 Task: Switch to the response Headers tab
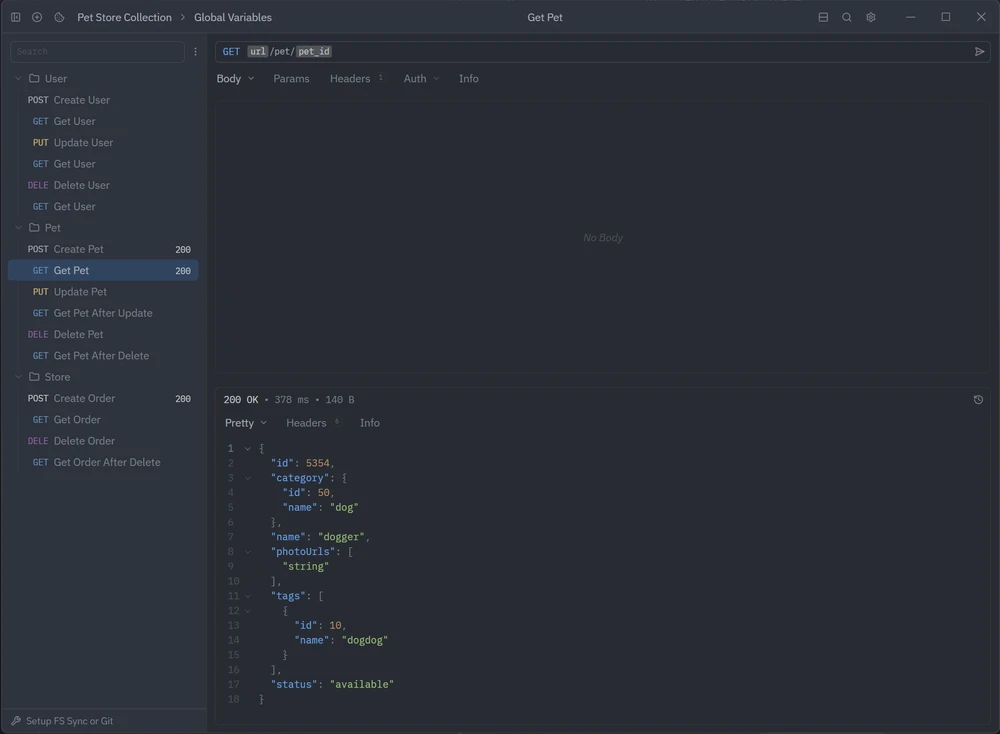[312, 423]
